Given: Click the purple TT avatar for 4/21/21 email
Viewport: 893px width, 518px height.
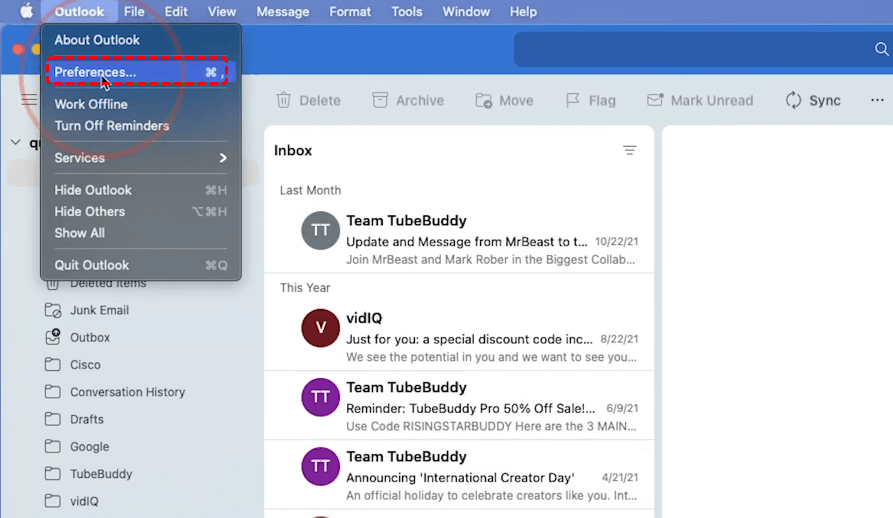Looking at the screenshot, I should (320, 466).
